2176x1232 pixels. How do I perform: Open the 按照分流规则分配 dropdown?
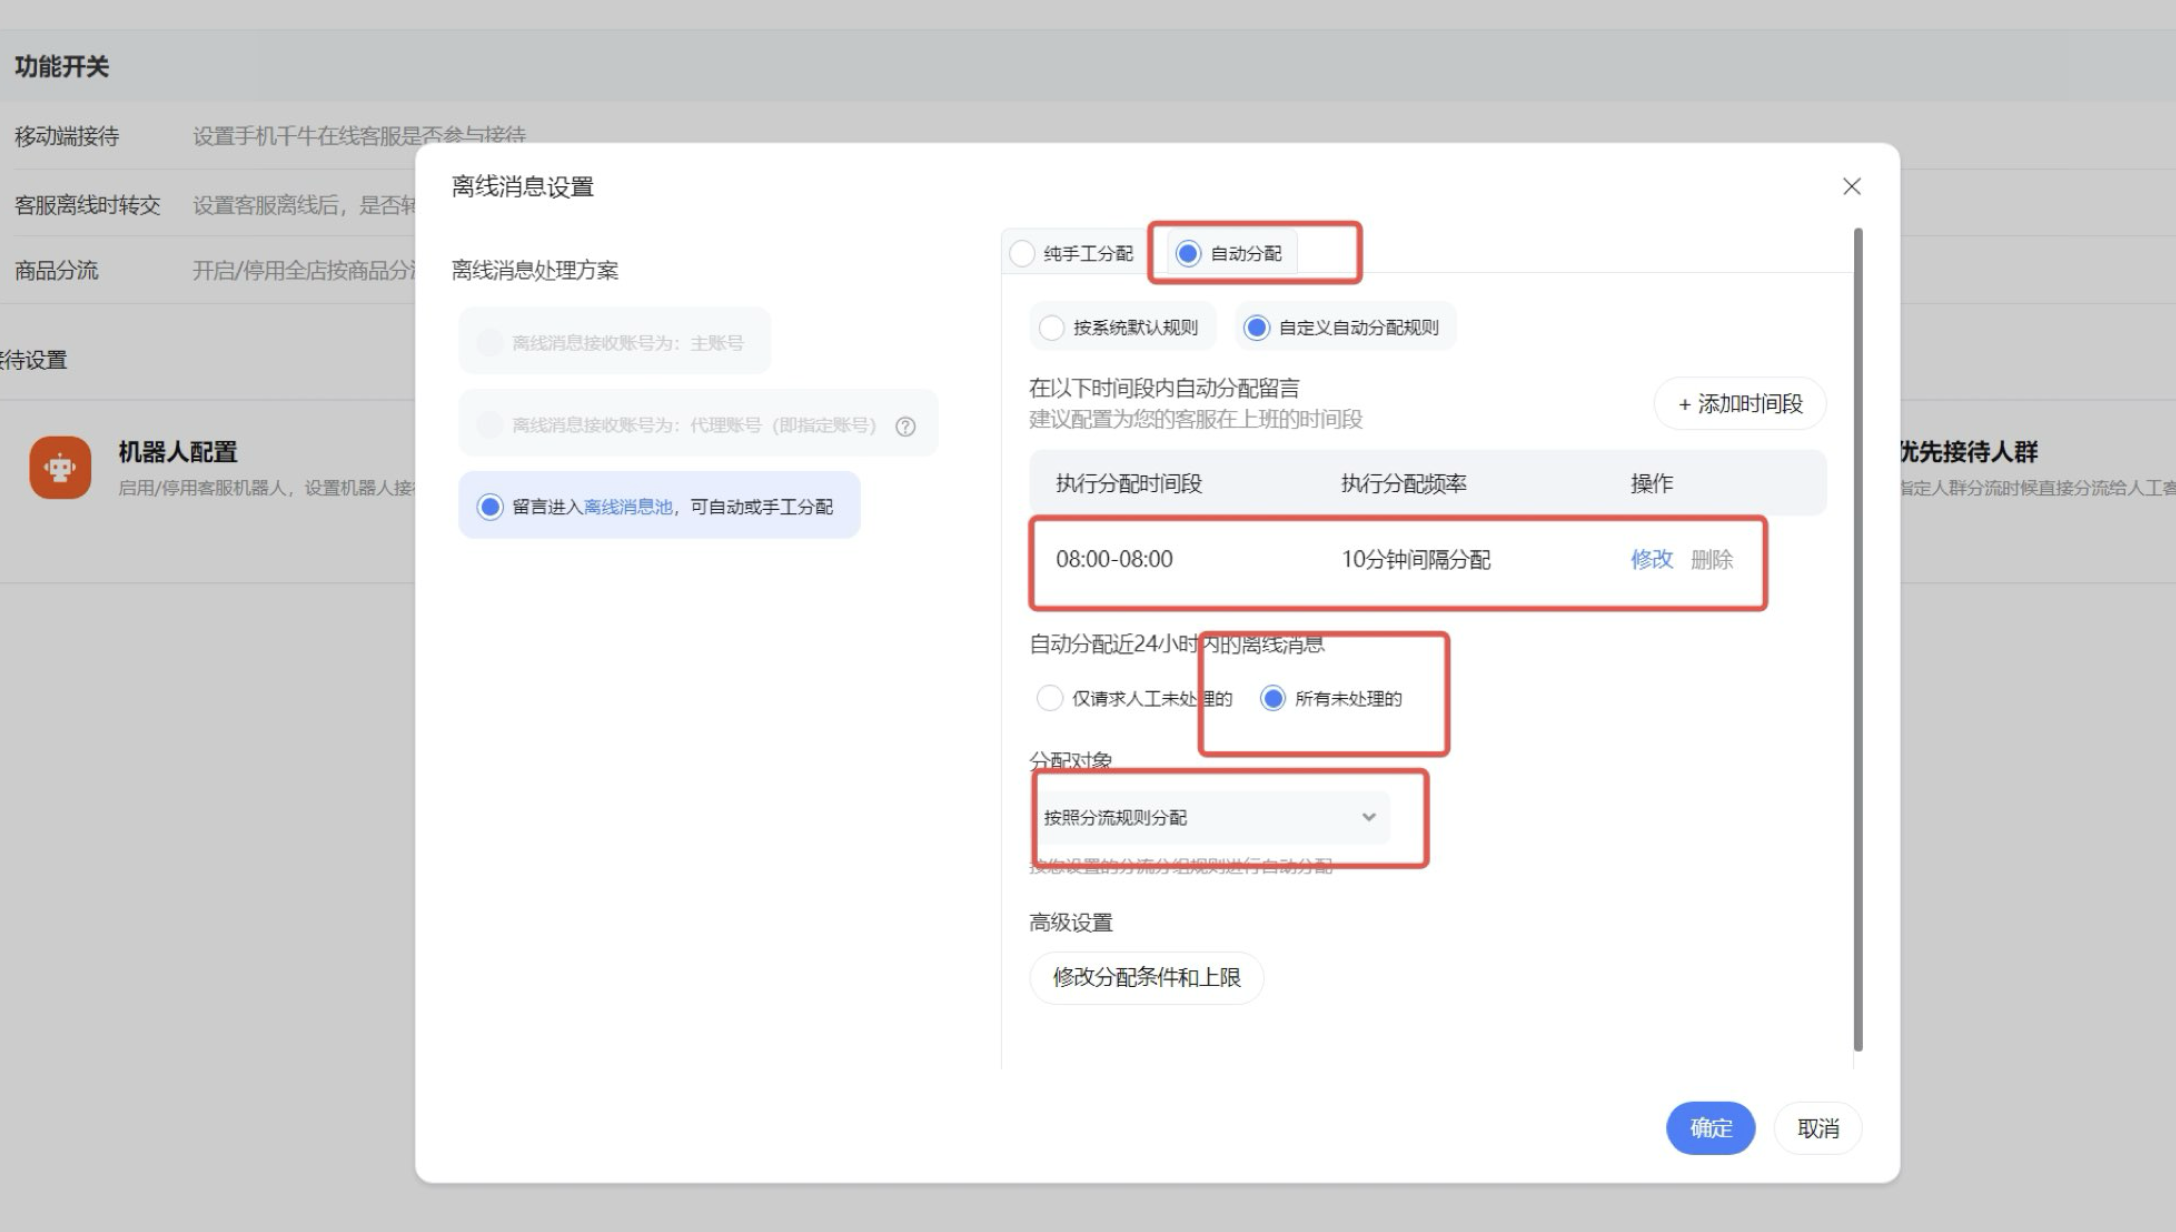[1211, 817]
